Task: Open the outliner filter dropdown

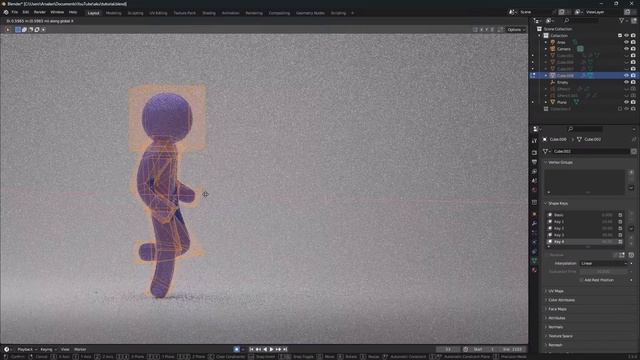Action: 623,20
